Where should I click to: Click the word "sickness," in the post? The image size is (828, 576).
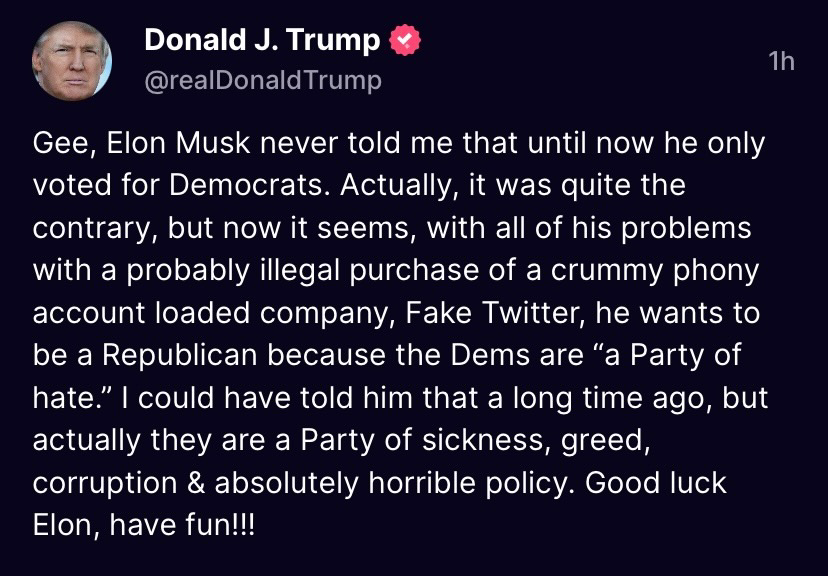pos(483,441)
